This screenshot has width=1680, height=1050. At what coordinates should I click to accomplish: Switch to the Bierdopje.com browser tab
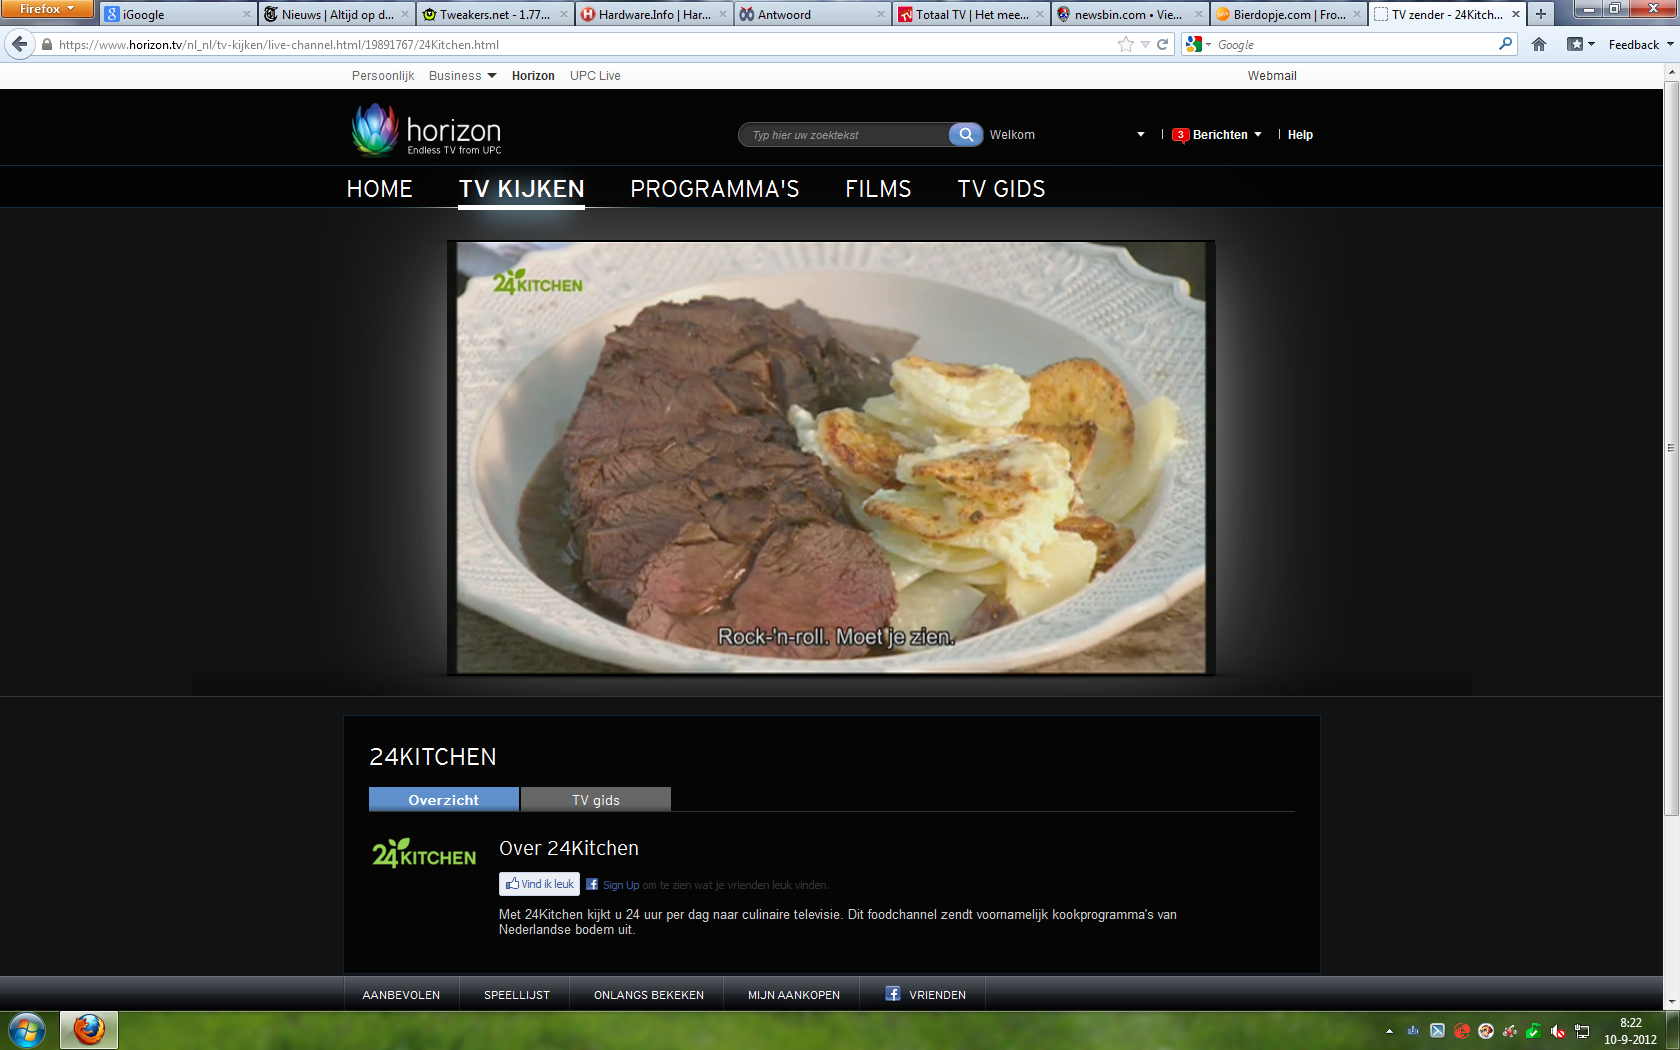click(1289, 14)
